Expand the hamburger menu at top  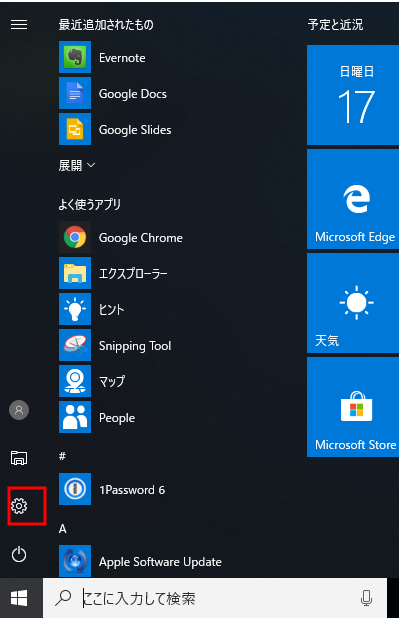[19, 24]
